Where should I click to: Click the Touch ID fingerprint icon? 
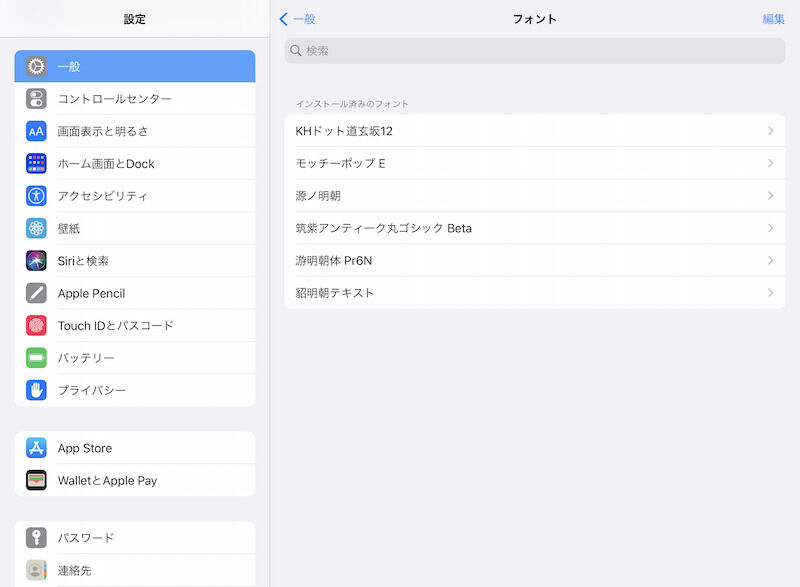coord(36,325)
